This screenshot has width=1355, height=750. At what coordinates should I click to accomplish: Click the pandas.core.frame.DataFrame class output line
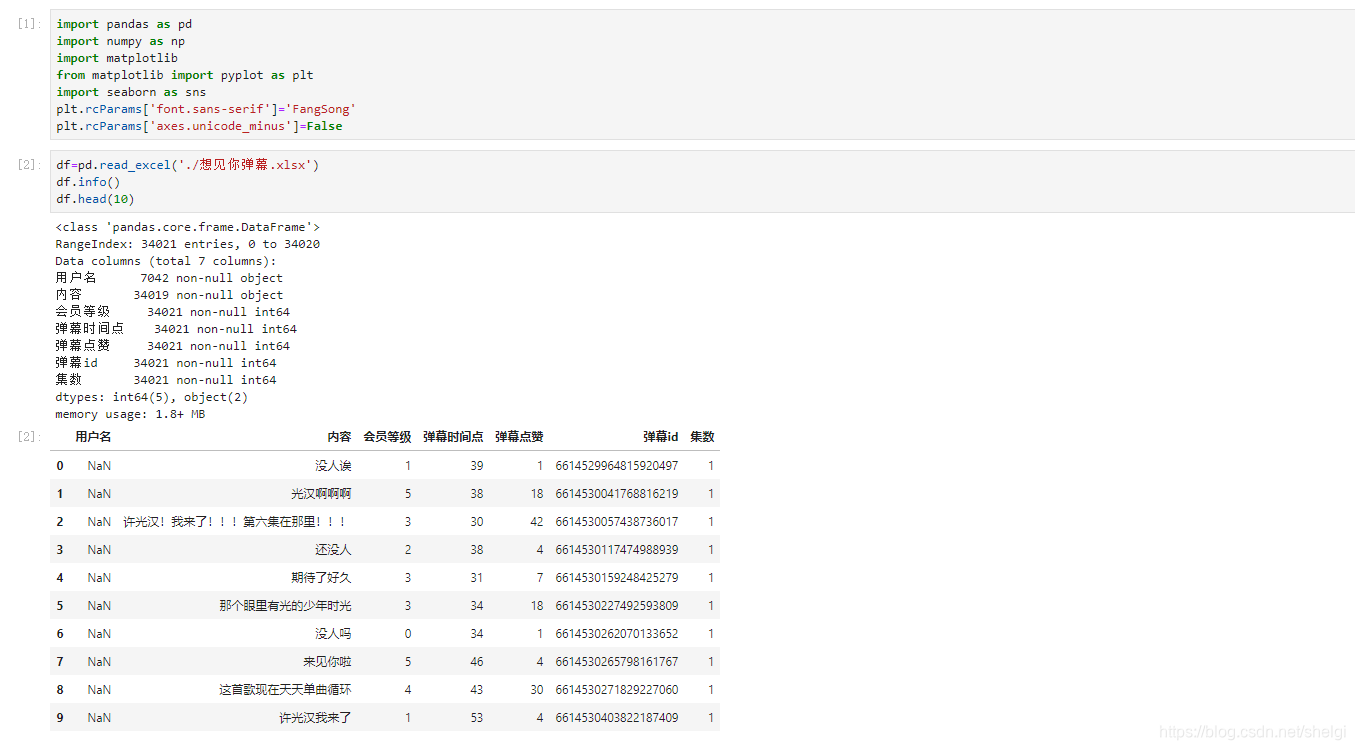[188, 227]
